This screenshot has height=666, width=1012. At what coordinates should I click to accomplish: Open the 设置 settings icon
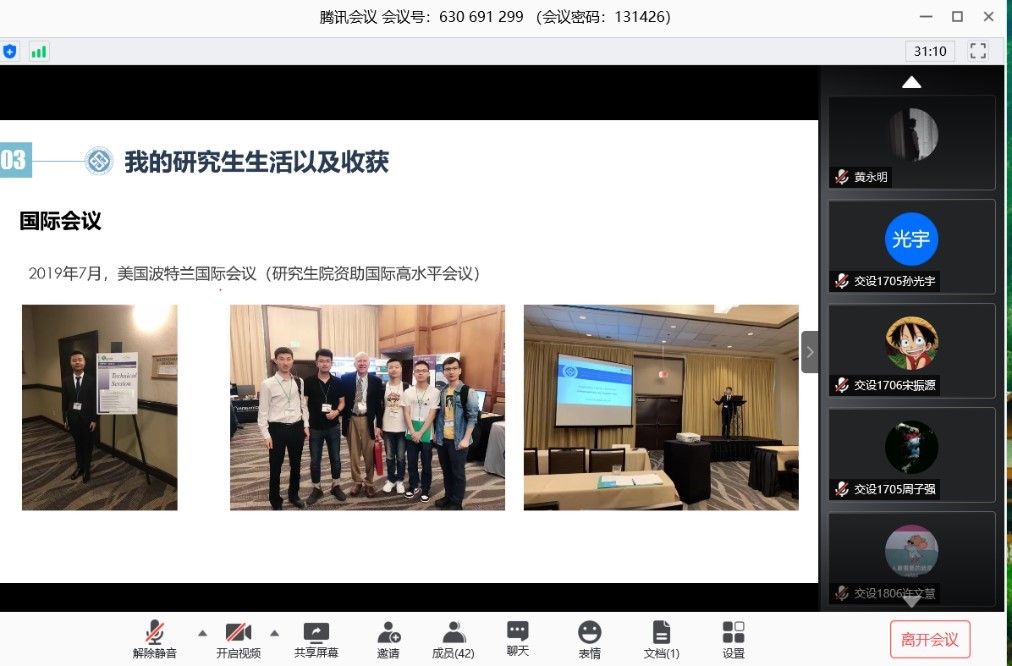(733, 640)
